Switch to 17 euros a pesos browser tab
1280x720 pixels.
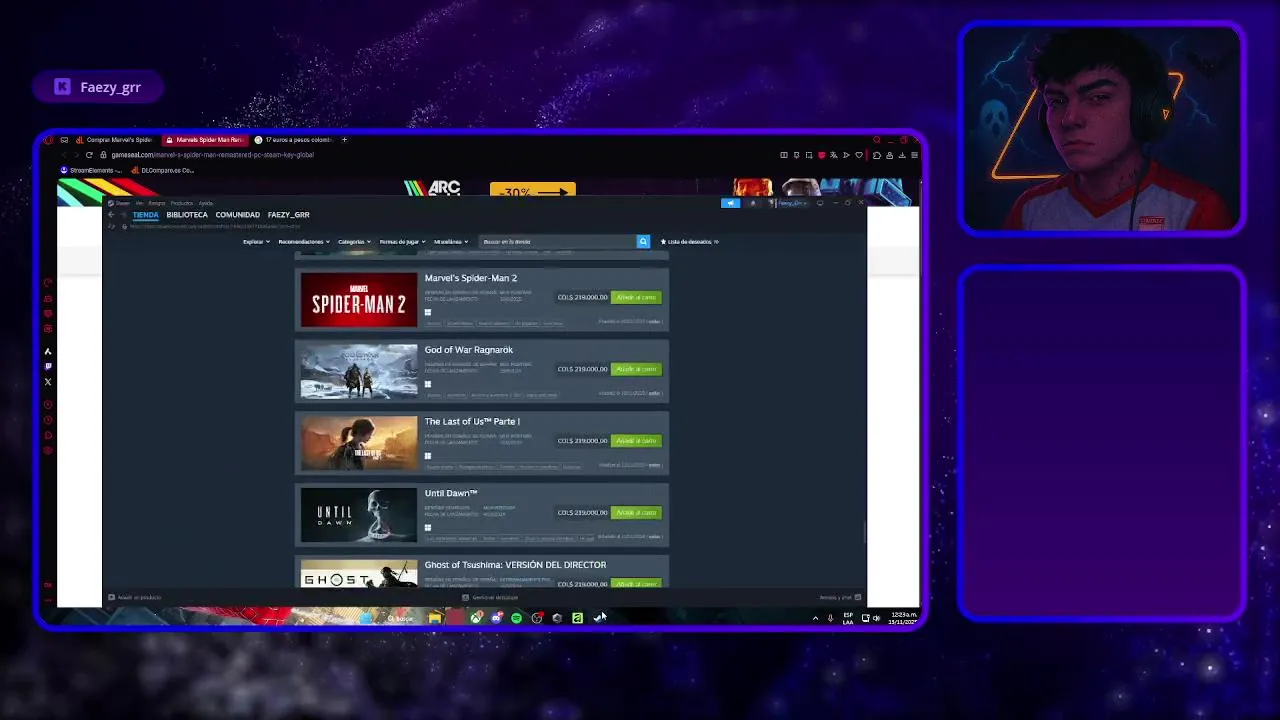[292, 140]
